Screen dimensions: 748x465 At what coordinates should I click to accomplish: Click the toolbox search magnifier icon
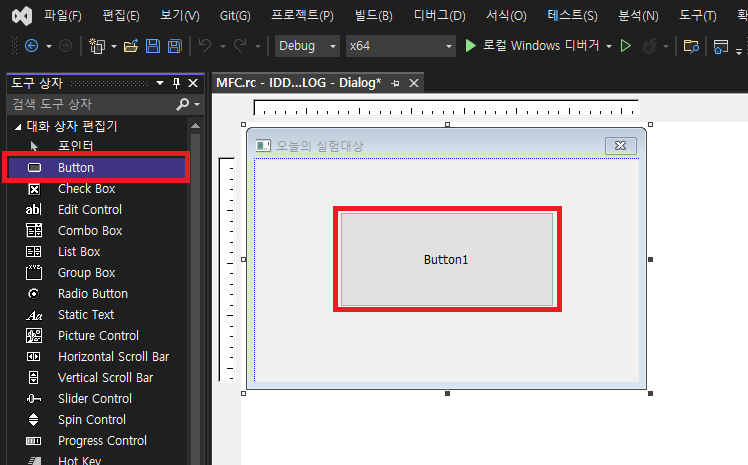tap(182, 104)
